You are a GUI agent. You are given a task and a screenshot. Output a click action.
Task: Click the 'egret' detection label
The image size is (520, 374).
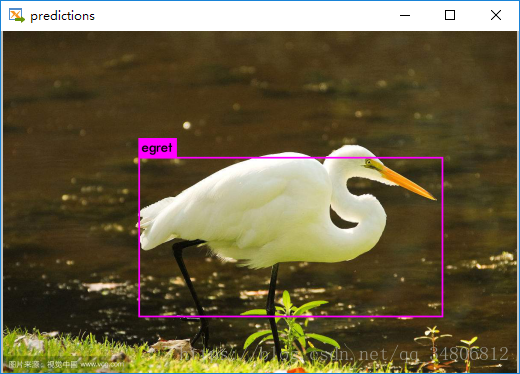(157, 148)
